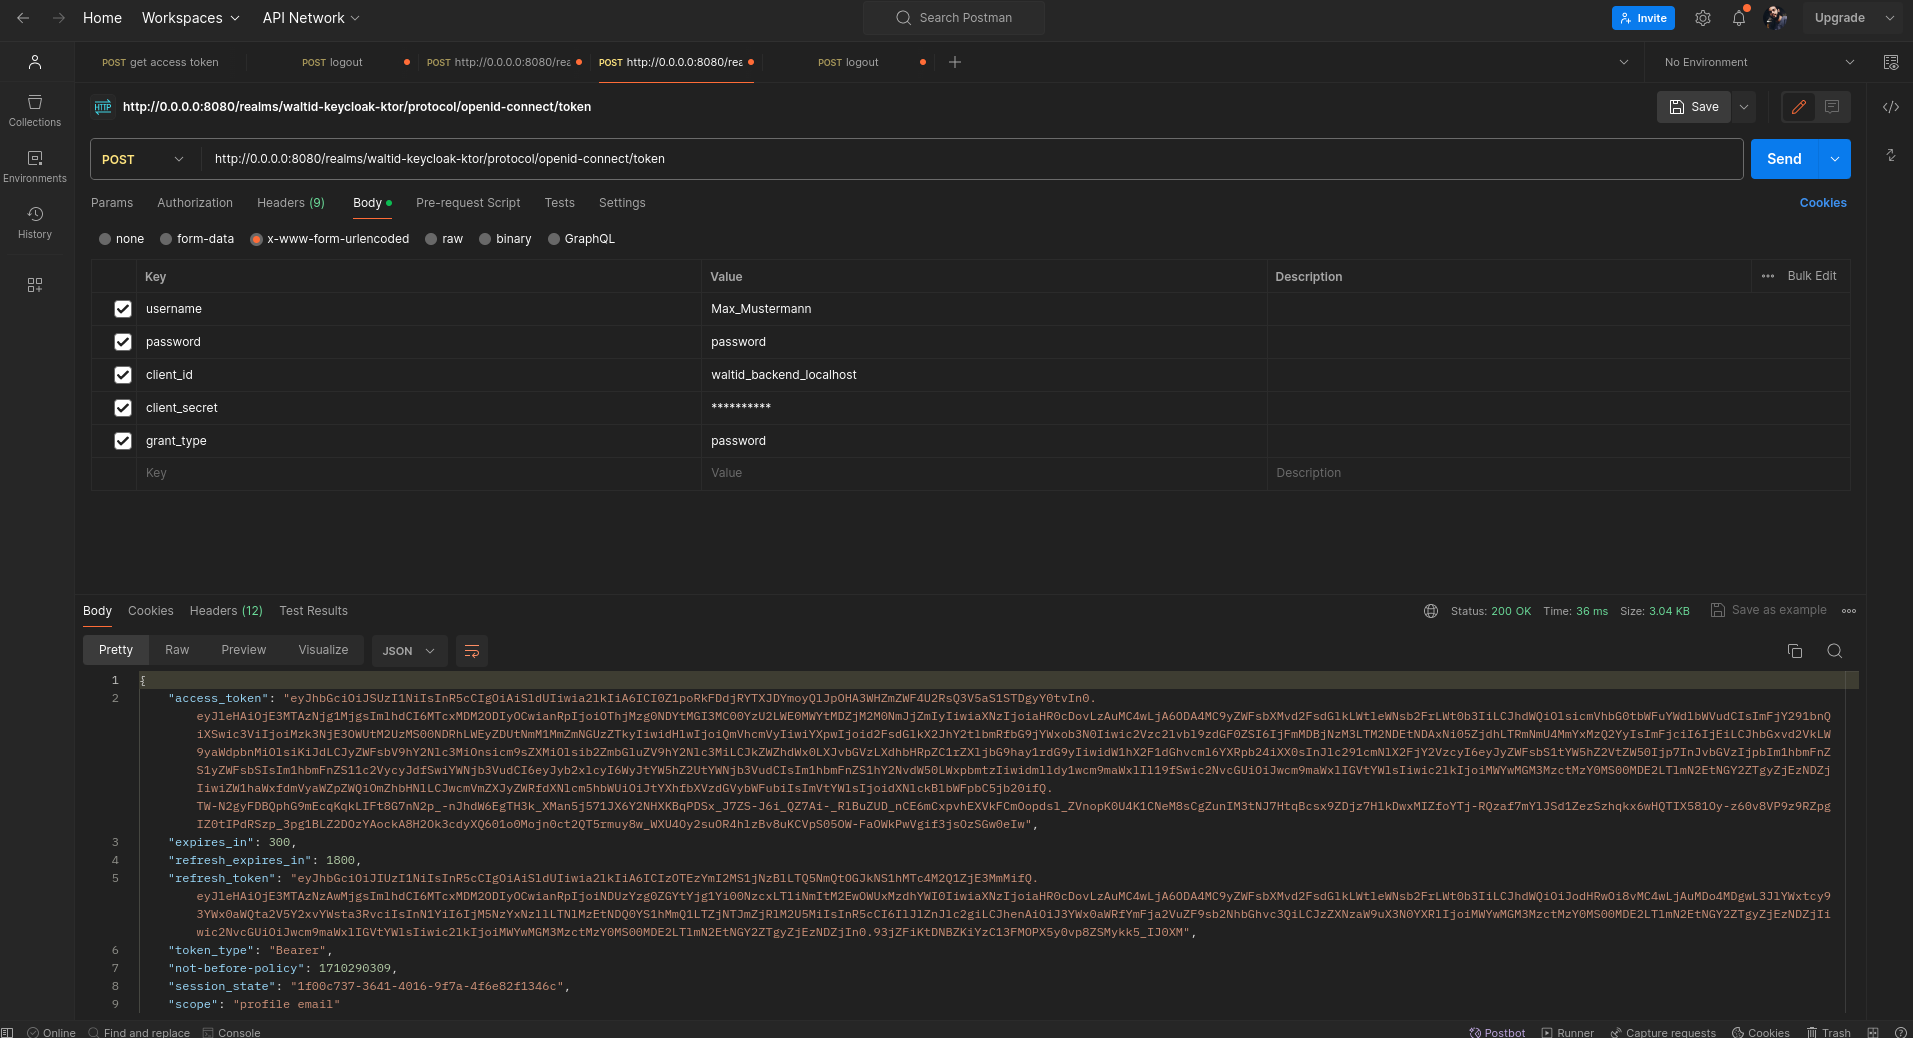Open Environments in the sidebar

tap(35, 166)
